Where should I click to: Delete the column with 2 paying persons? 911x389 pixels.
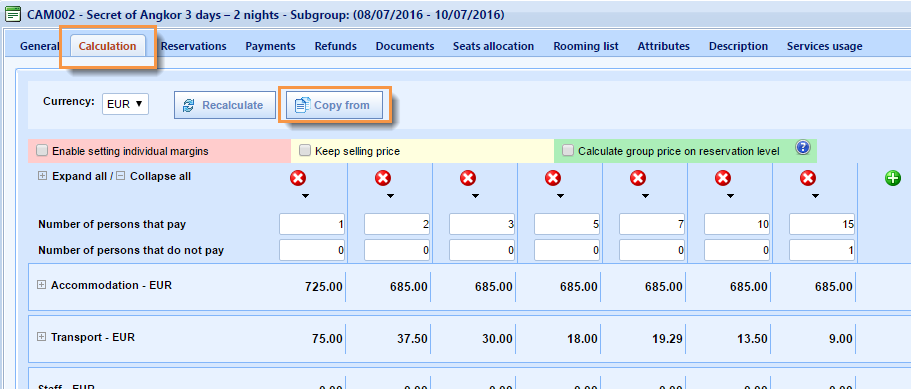tap(383, 179)
